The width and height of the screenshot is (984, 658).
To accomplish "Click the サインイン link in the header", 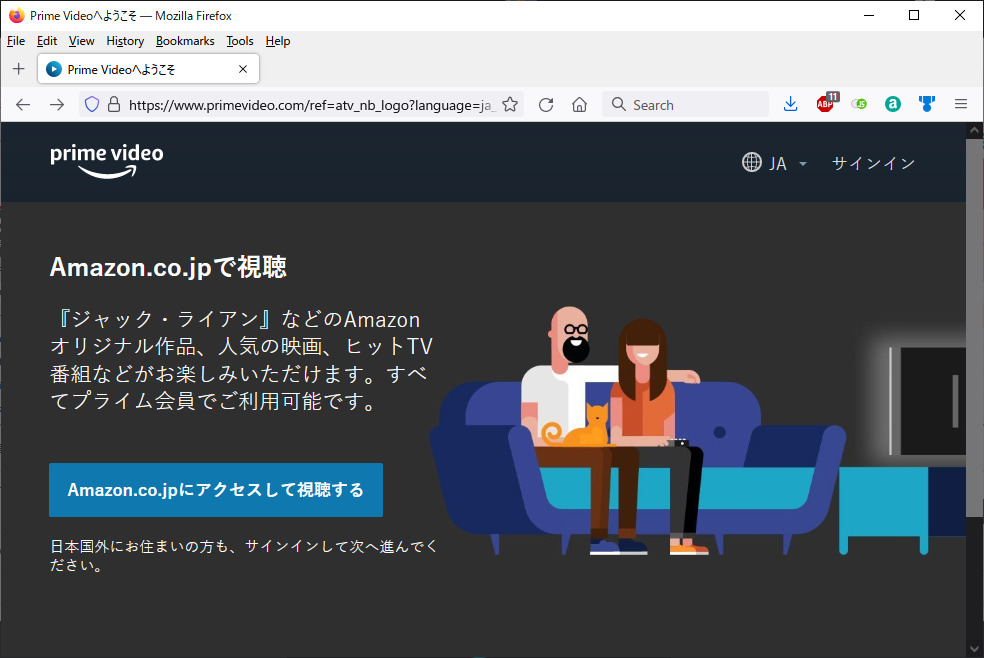I will (x=873, y=163).
